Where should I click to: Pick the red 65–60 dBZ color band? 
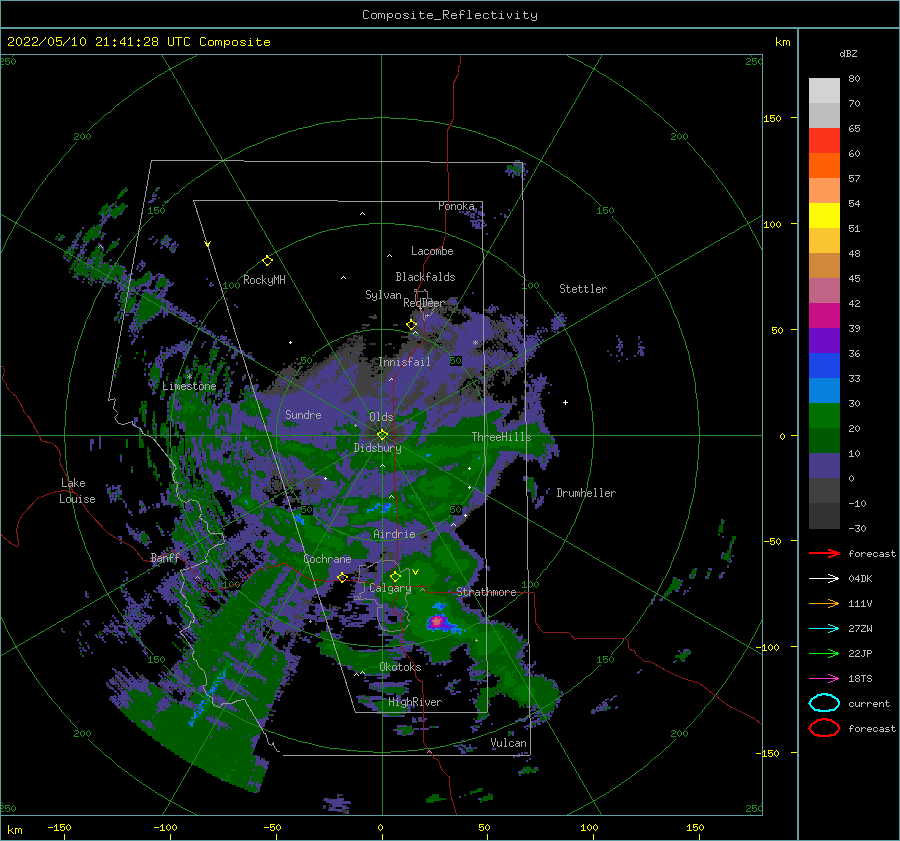click(x=824, y=141)
